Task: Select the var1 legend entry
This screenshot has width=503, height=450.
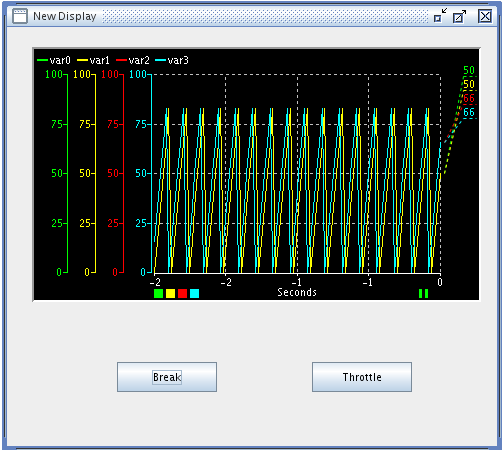Action: (x=93, y=60)
